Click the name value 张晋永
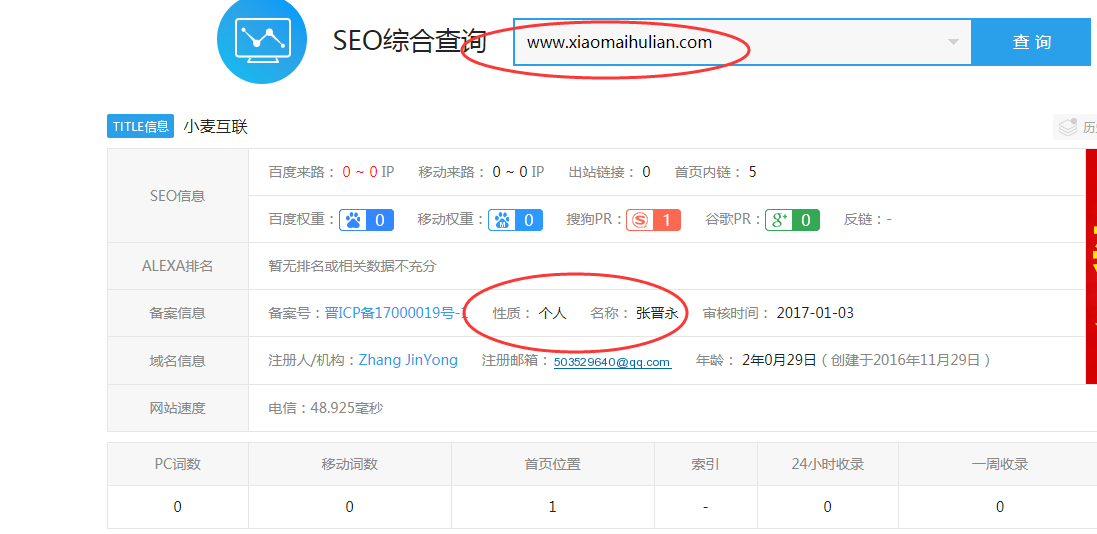This screenshot has width=1097, height=534. click(x=657, y=313)
